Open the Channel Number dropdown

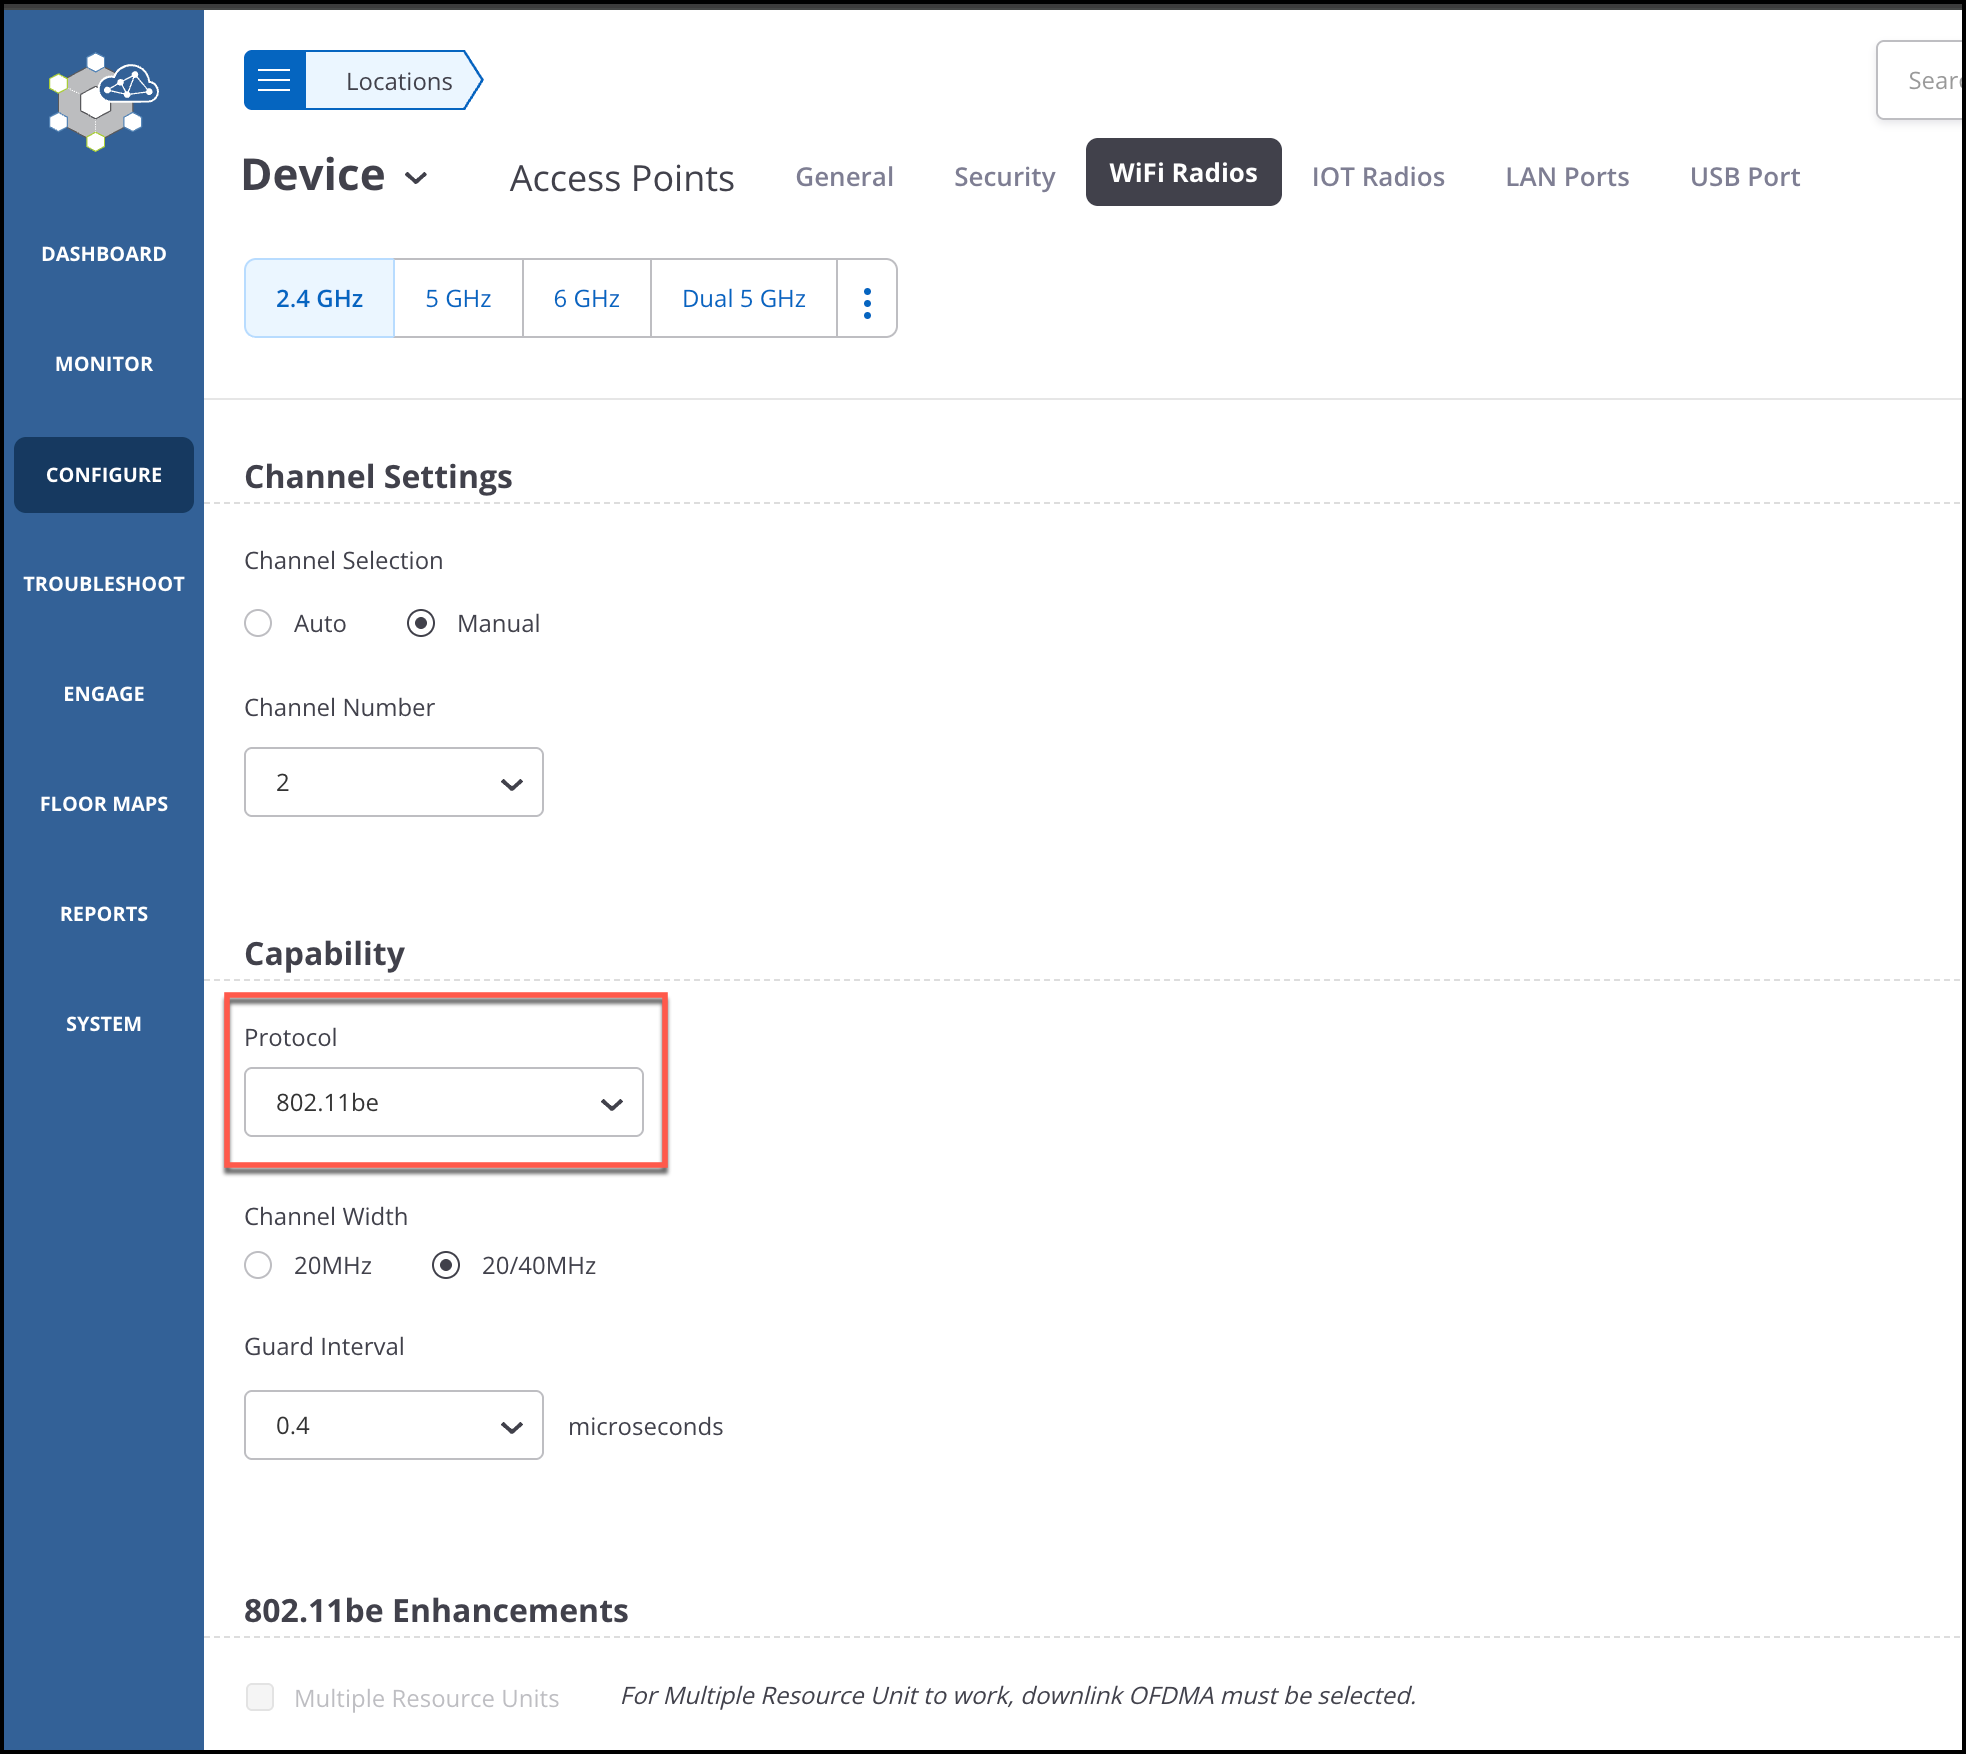(394, 782)
